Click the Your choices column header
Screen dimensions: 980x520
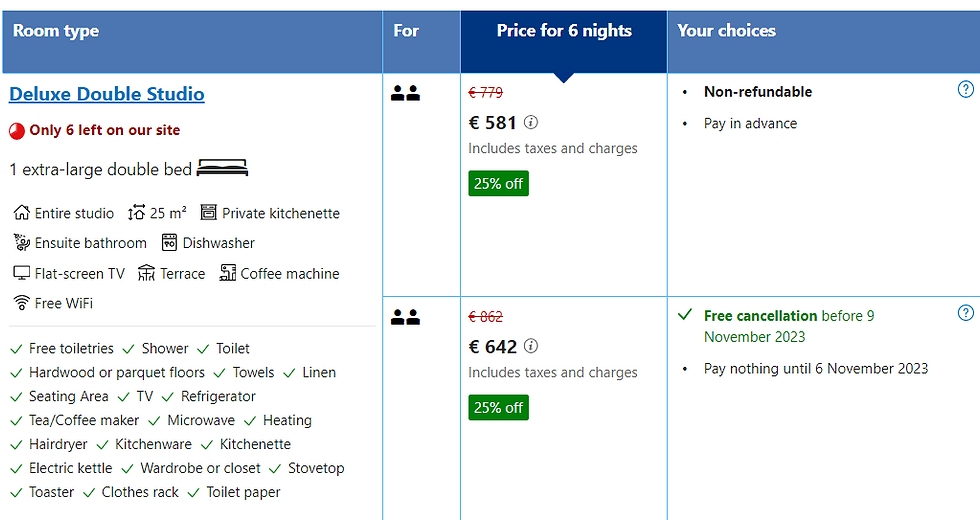coord(726,31)
